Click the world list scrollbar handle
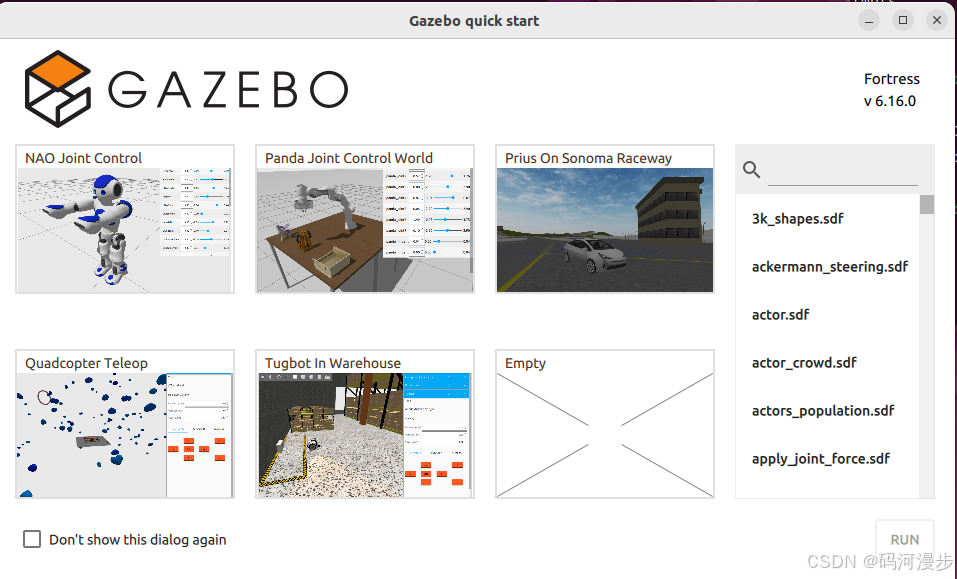This screenshot has height=579, width=957. click(926, 204)
